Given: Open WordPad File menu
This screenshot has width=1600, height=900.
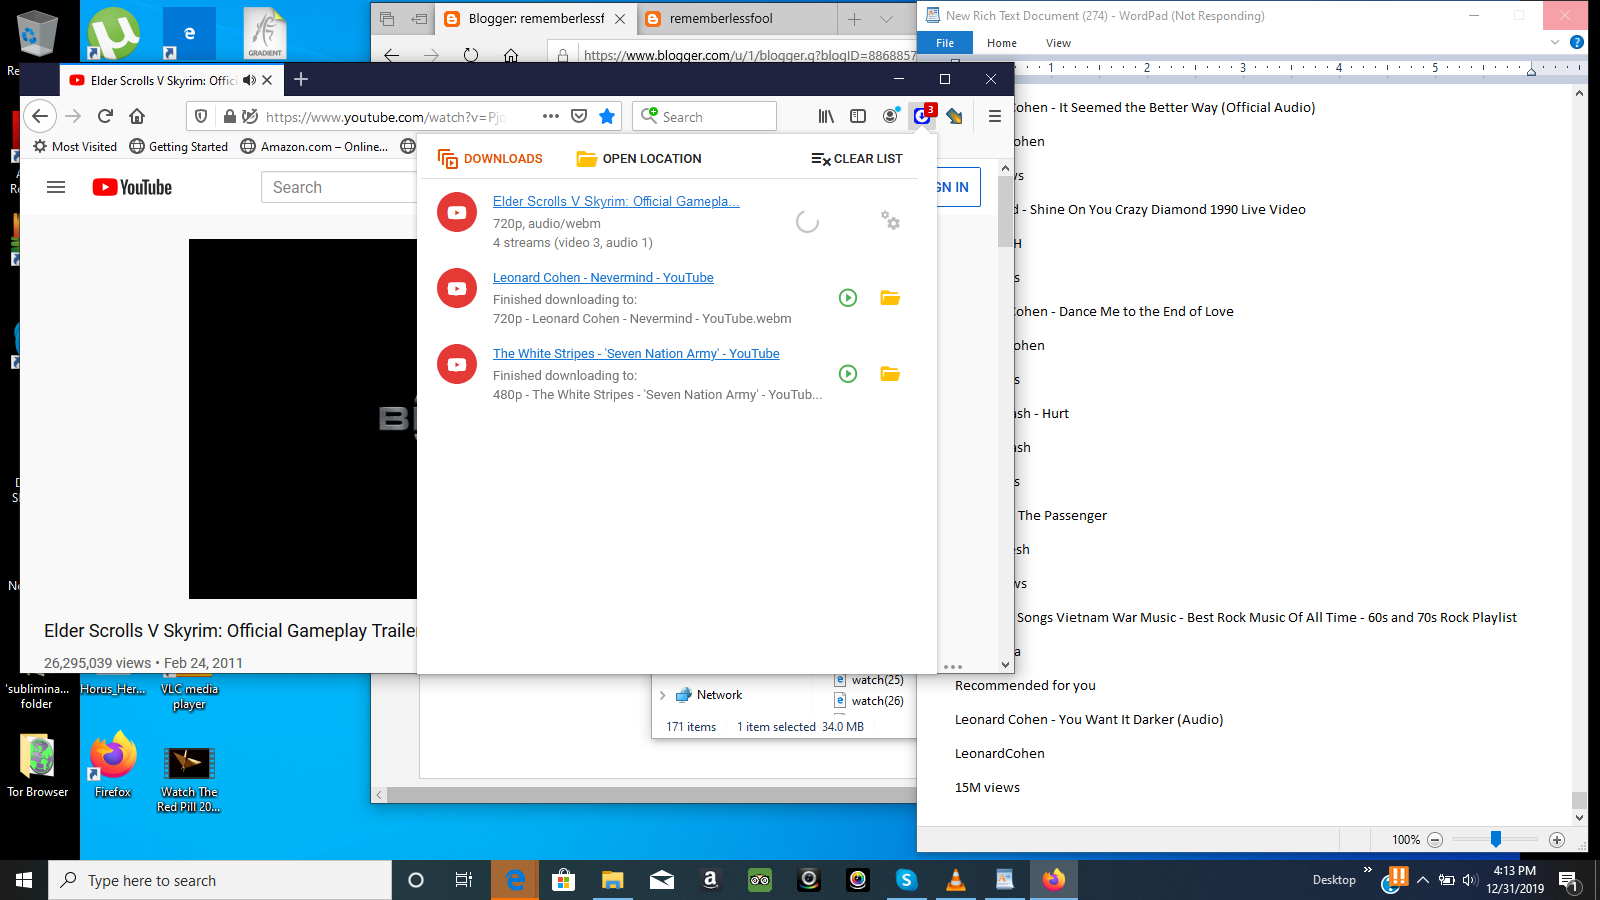Looking at the screenshot, I should [x=945, y=43].
